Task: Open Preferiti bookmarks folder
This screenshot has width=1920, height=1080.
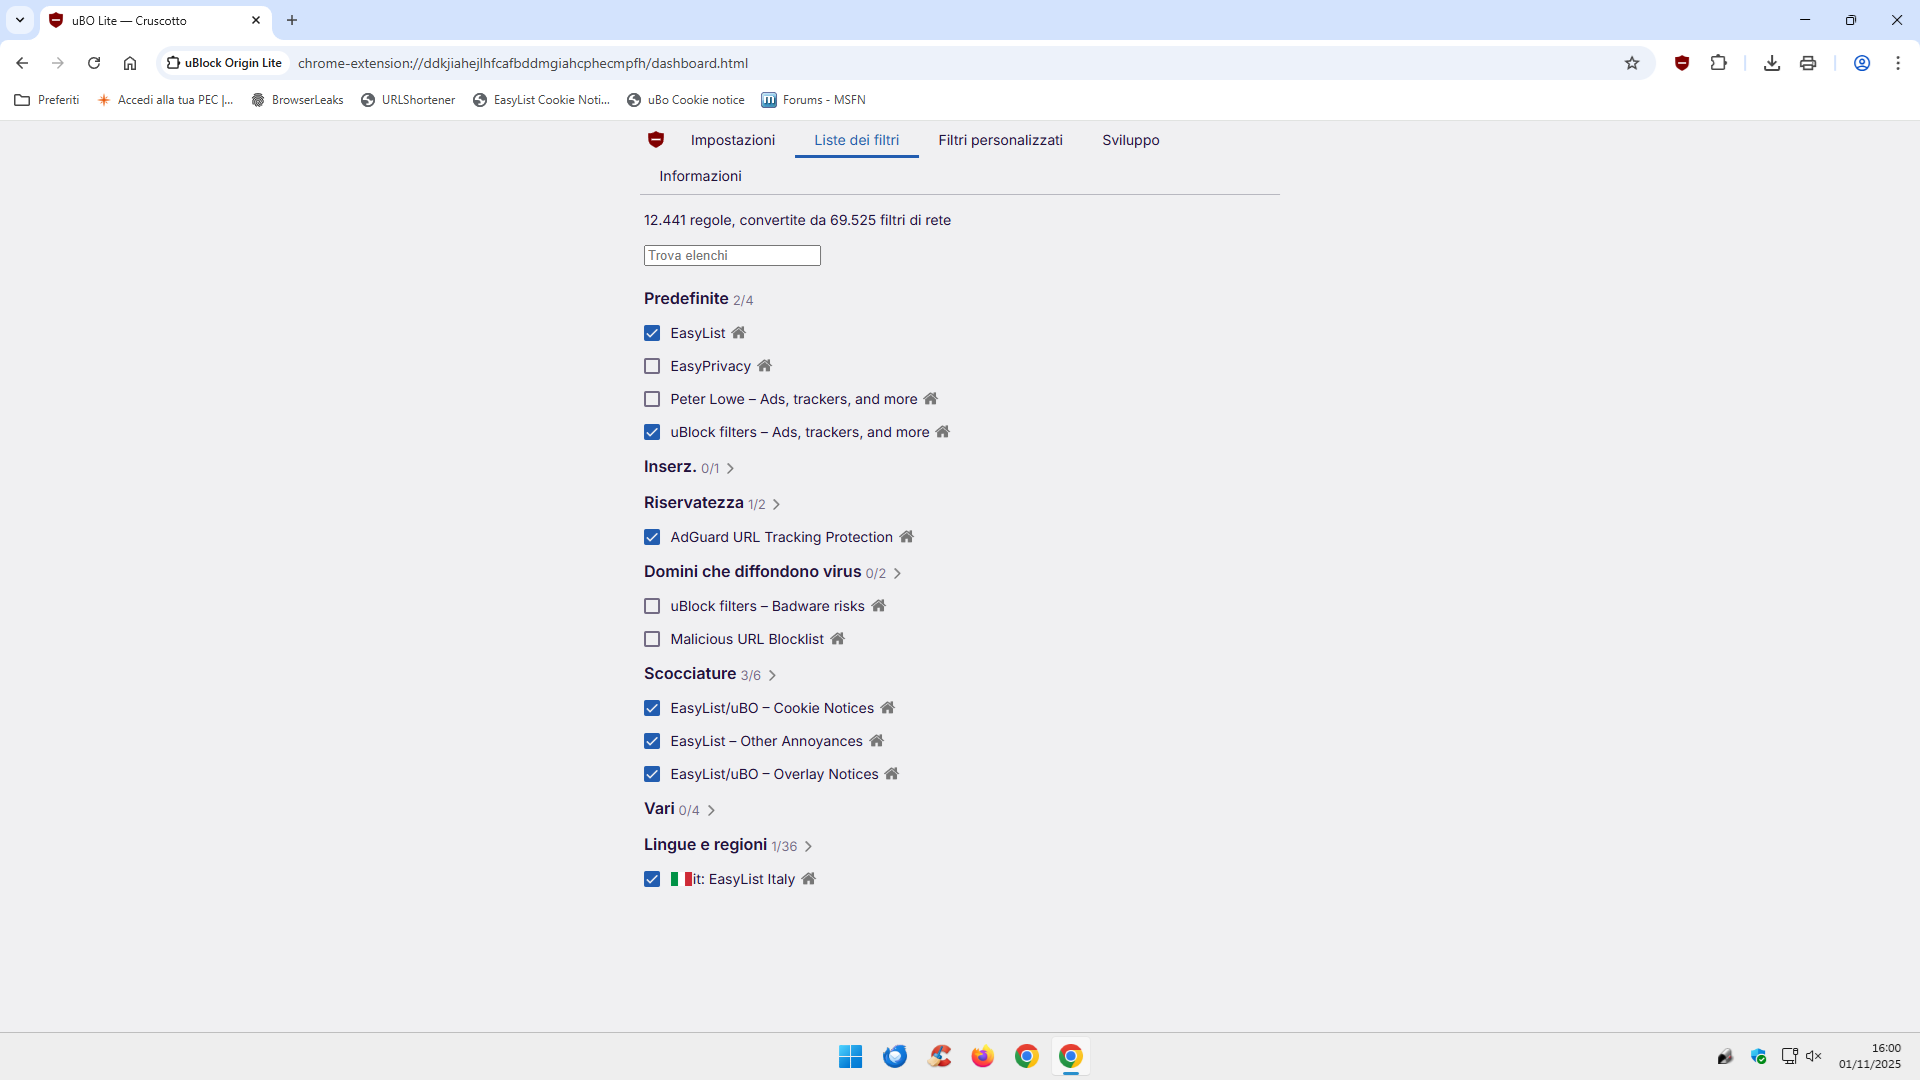Action: pos(47,100)
